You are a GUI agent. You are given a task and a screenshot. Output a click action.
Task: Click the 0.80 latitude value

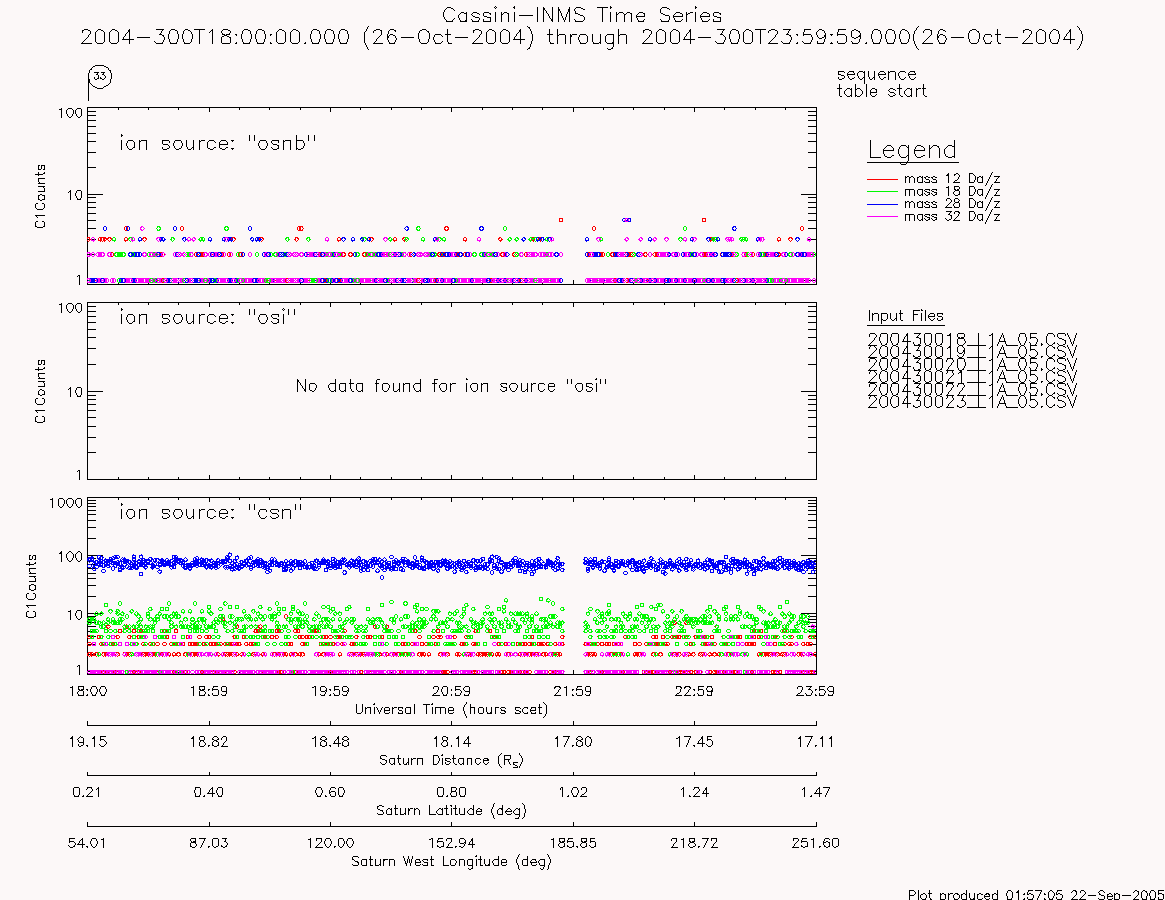pyautogui.click(x=452, y=792)
